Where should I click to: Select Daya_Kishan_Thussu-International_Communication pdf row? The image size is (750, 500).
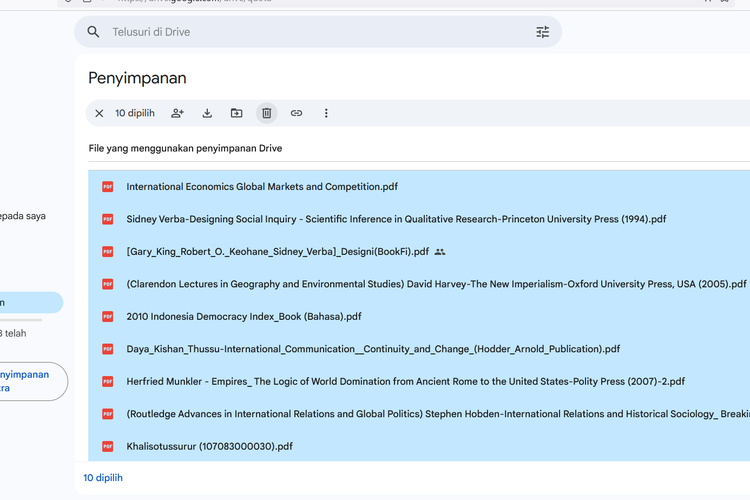pos(419,349)
